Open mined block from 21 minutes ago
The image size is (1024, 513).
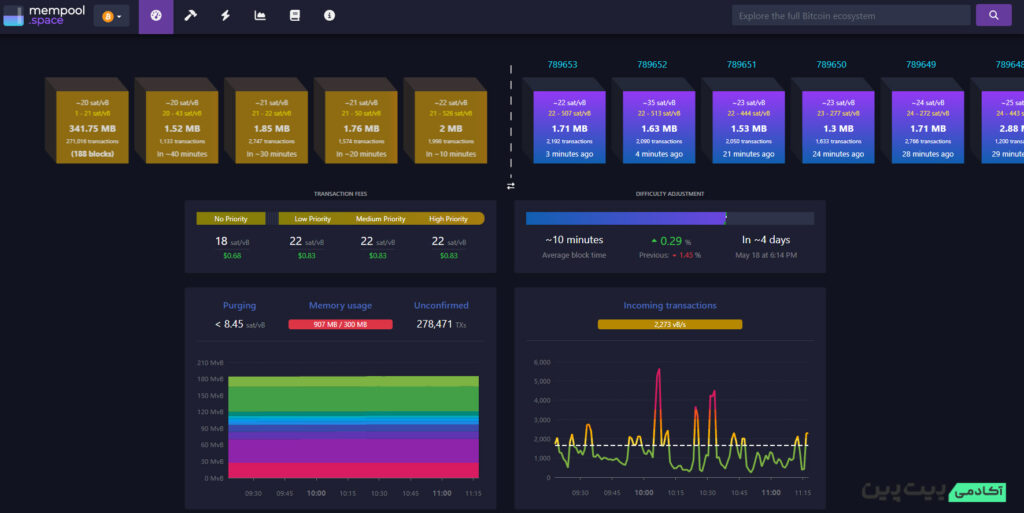coord(748,127)
